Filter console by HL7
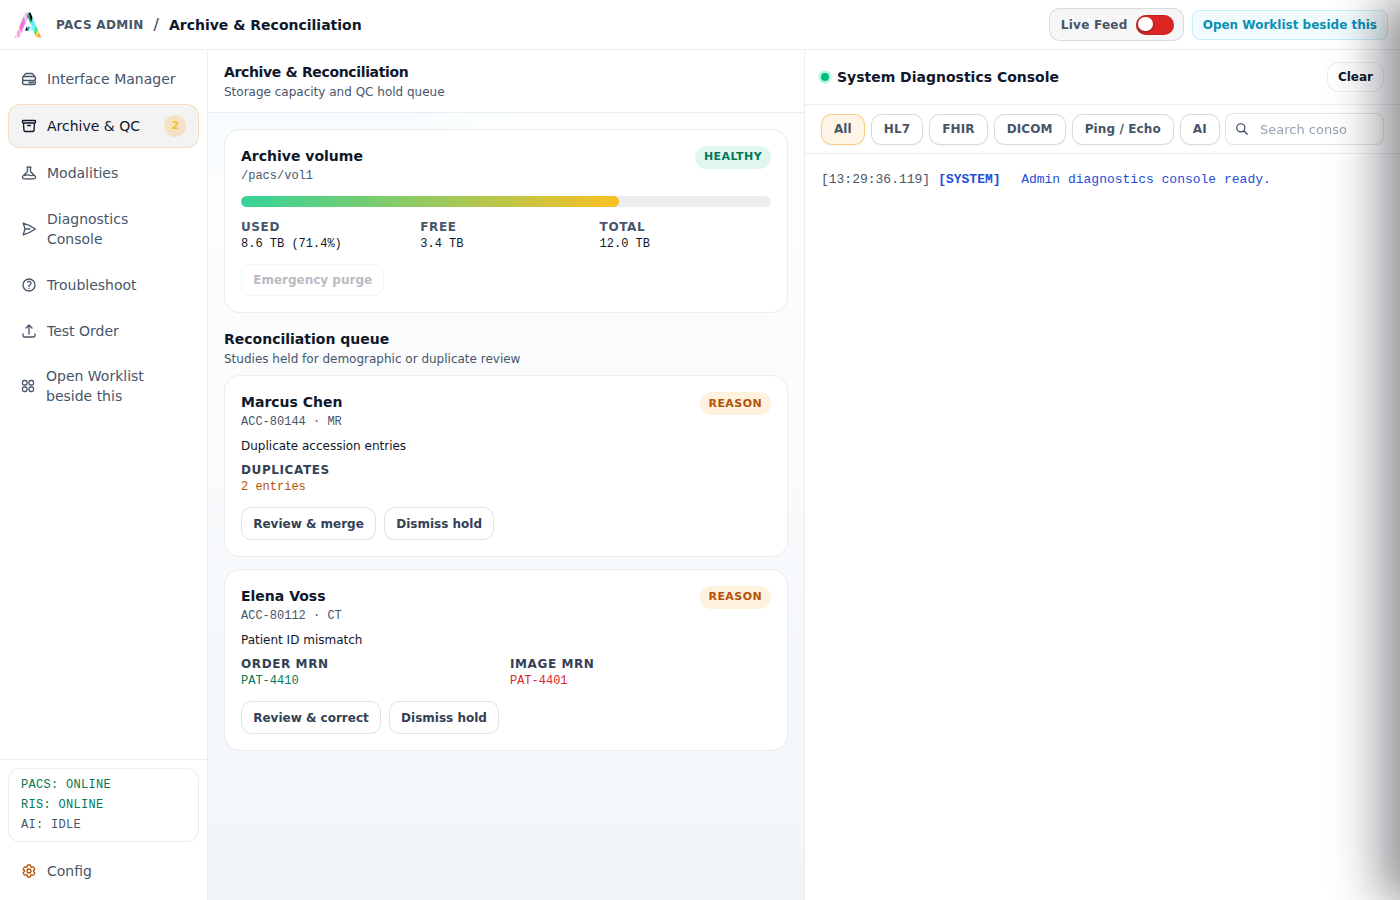The width and height of the screenshot is (1400, 900). coord(897,129)
